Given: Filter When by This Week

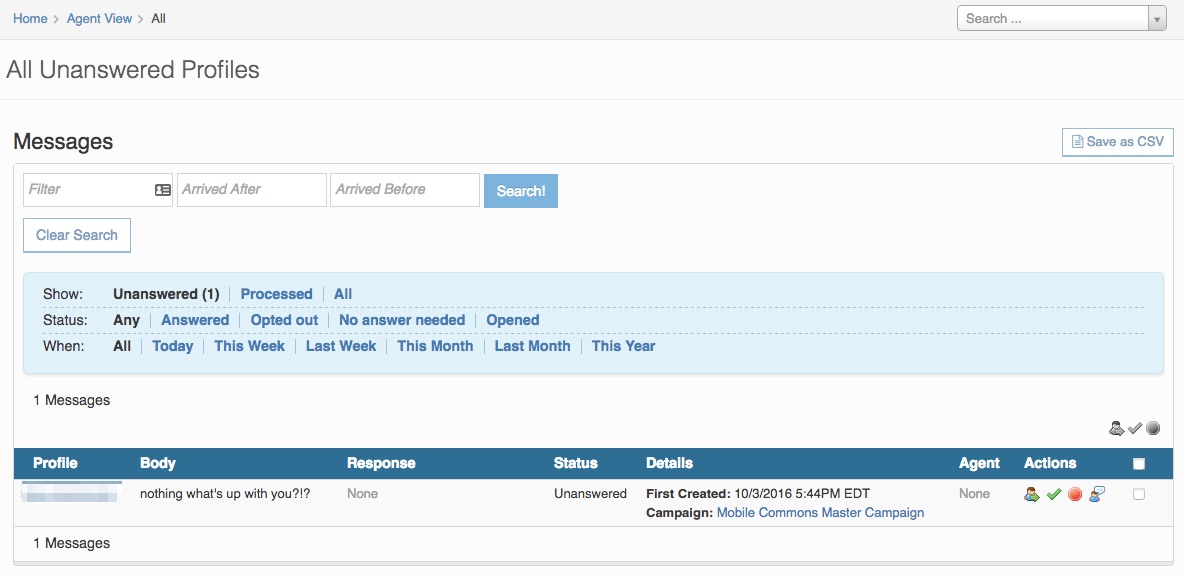Looking at the screenshot, I should pos(250,346).
